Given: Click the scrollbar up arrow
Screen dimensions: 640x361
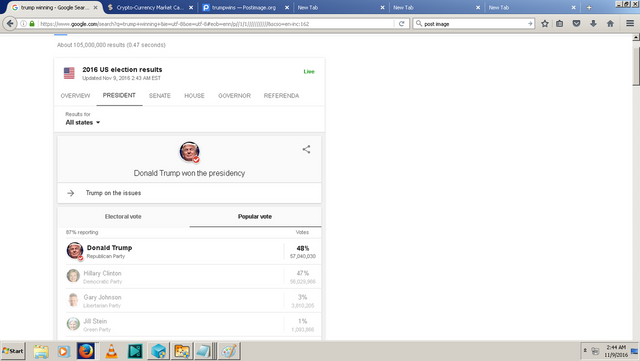Looking at the screenshot, I should (636, 38).
